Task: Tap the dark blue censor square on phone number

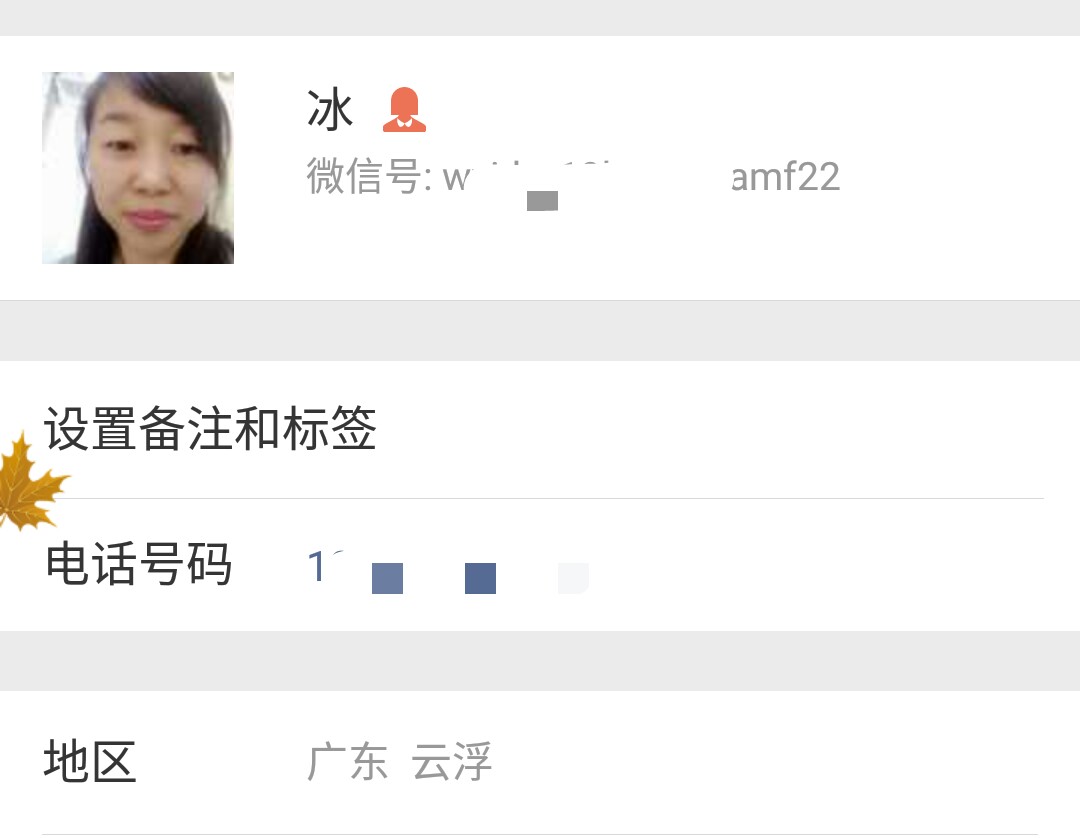Action: (x=480, y=578)
